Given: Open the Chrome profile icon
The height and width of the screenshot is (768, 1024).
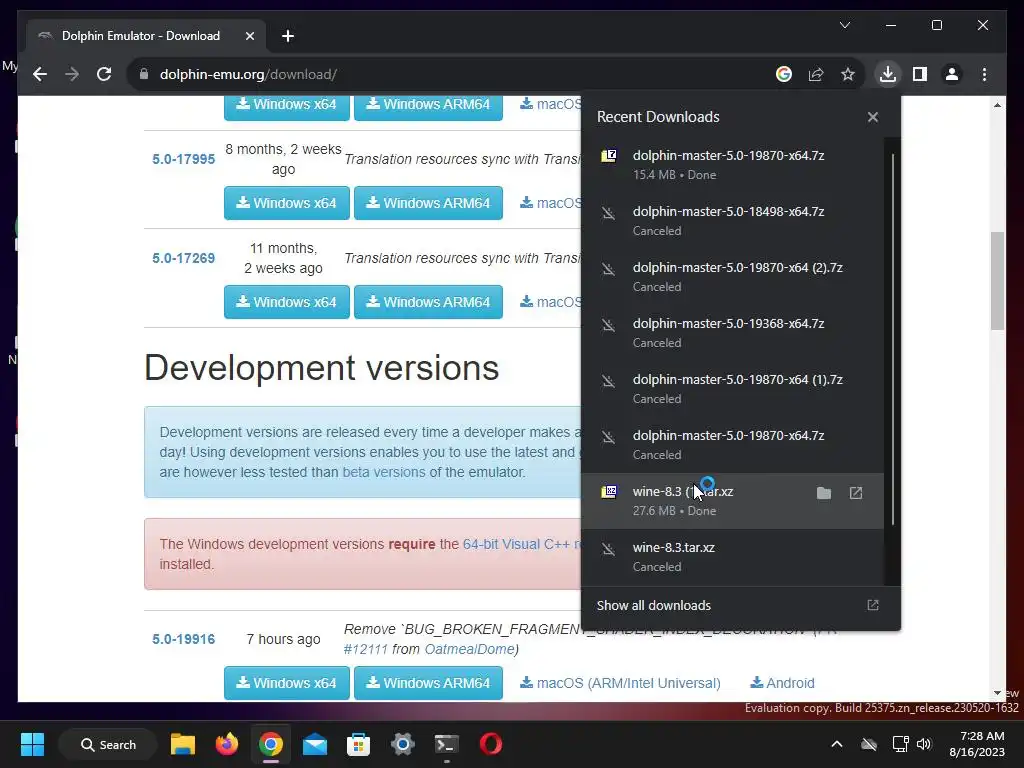Looking at the screenshot, I should [x=952, y=74].
